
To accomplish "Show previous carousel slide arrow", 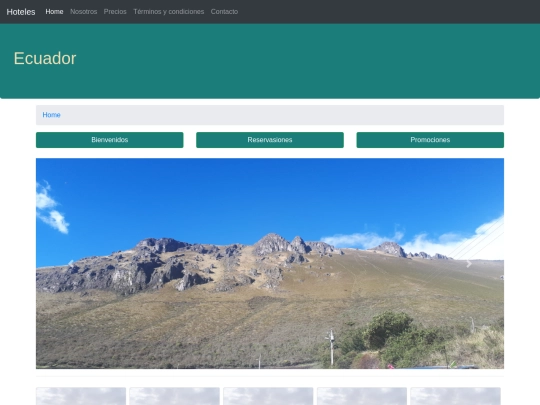I will [x=71, y=263].
